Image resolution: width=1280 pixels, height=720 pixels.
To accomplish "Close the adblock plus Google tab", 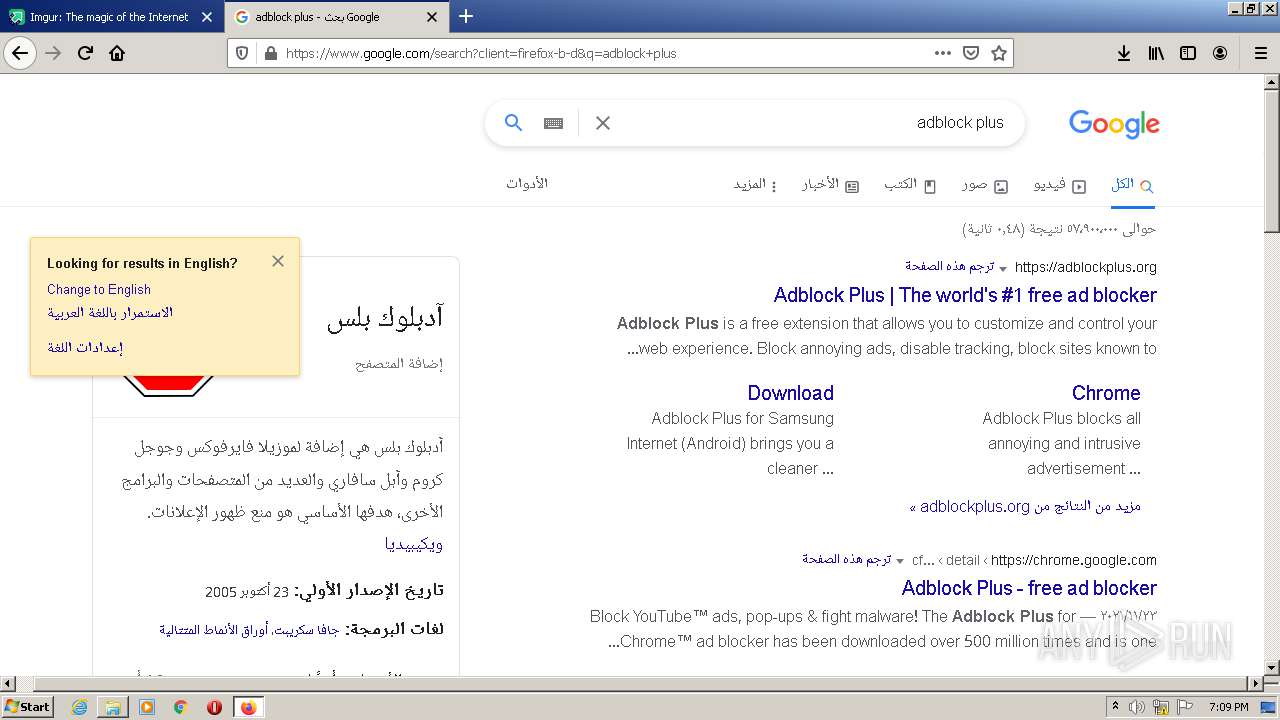I will [x=432, y=17].
